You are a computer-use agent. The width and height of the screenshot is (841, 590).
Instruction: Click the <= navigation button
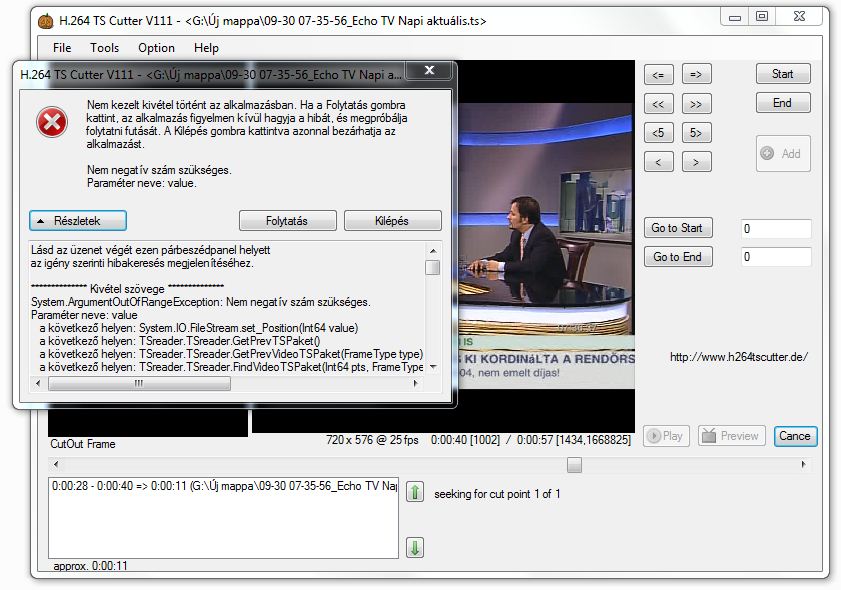tap(659, 74)
